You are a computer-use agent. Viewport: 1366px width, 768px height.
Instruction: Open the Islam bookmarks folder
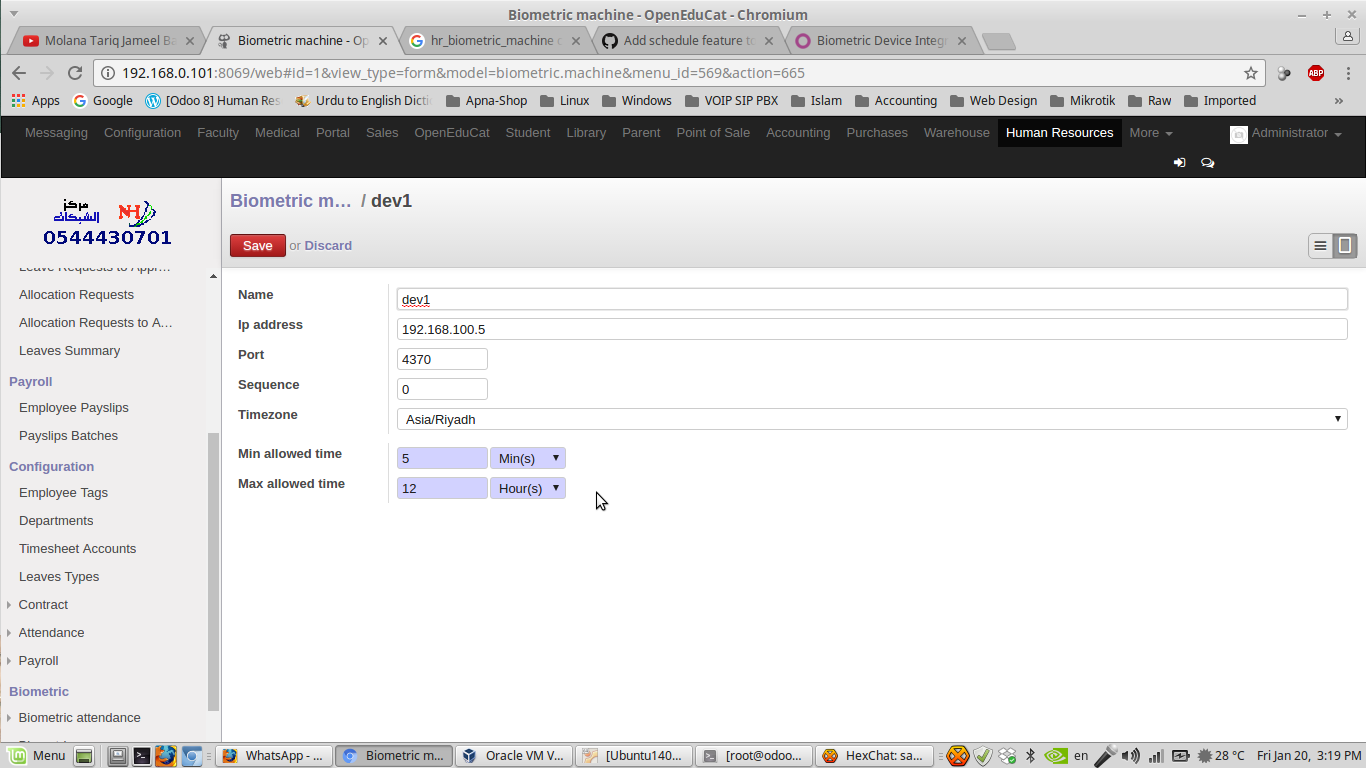click(x=816, y=100)
